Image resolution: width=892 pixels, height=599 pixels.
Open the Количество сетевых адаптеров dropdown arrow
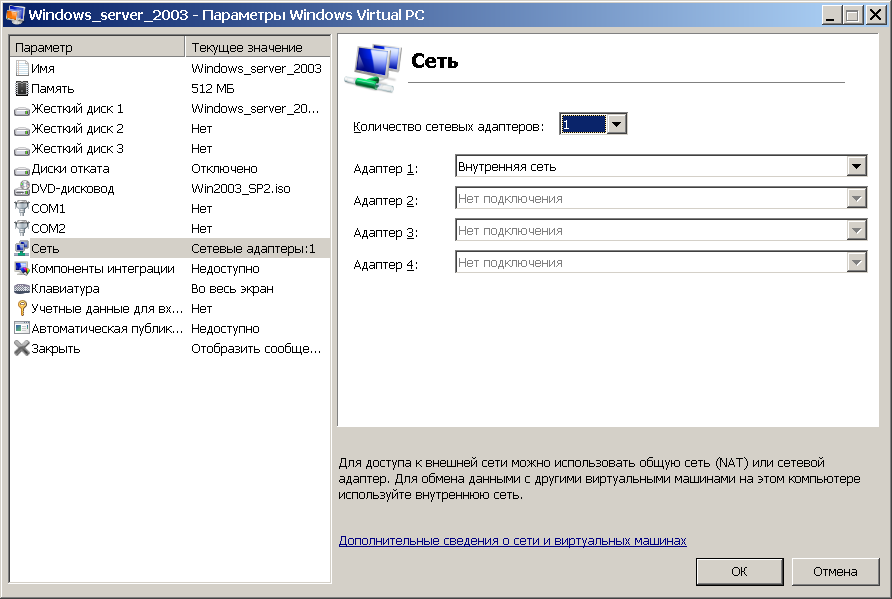click(617, 124)
